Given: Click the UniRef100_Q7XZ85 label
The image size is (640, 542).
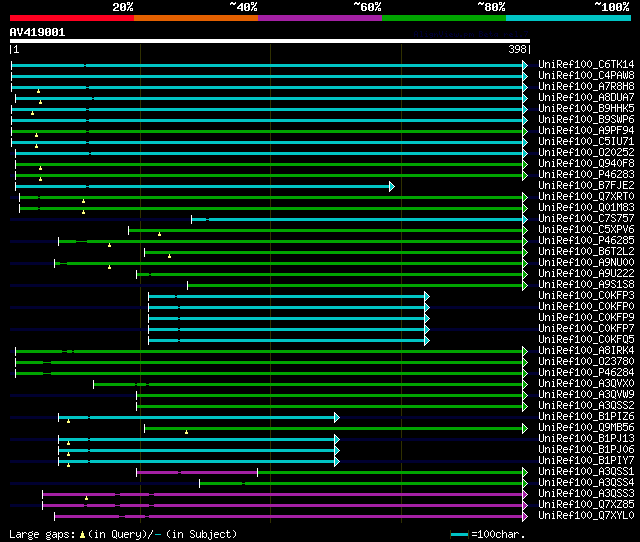Looking at the screenshot, I should [x=586, y=505].
